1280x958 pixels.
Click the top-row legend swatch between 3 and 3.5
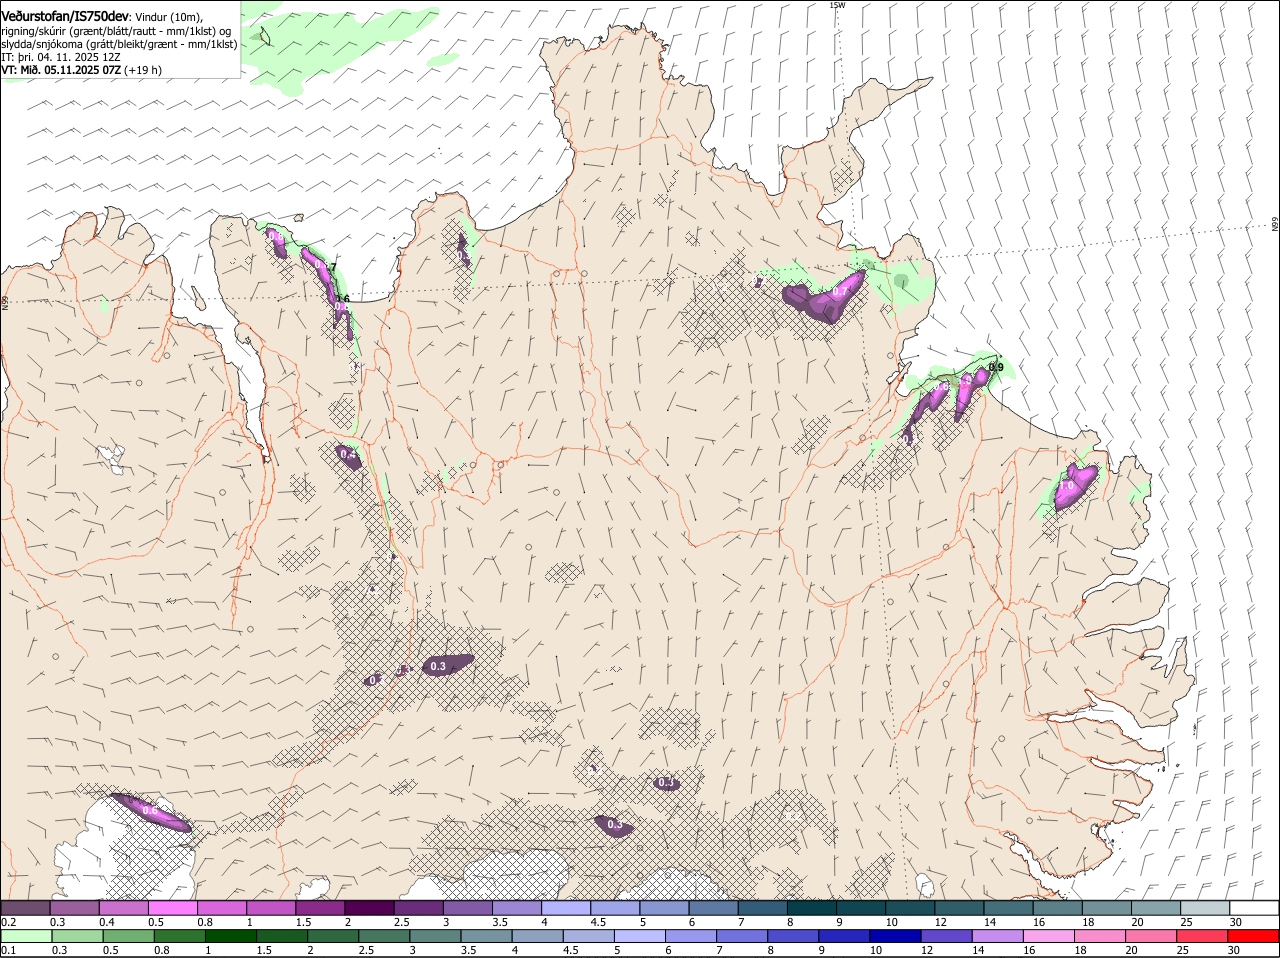pos(468,908)
